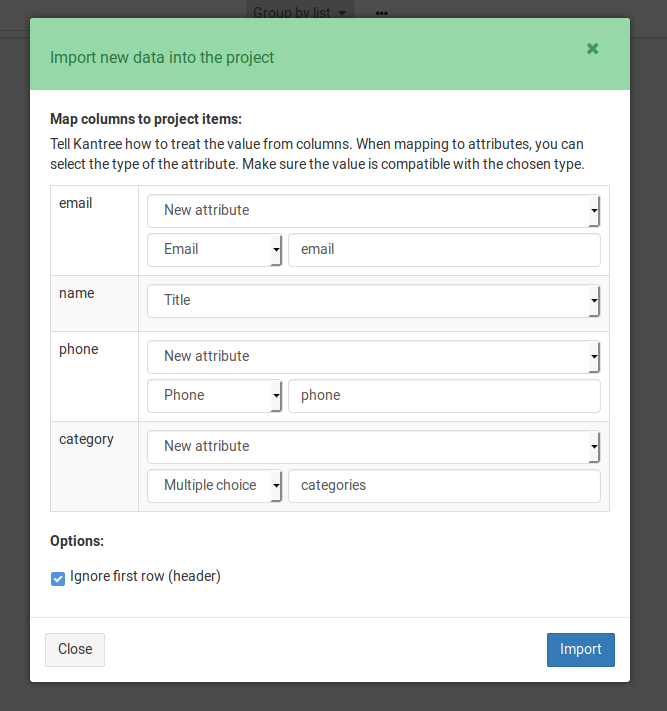Open the Group by list dropdown behind dialog

299,12
